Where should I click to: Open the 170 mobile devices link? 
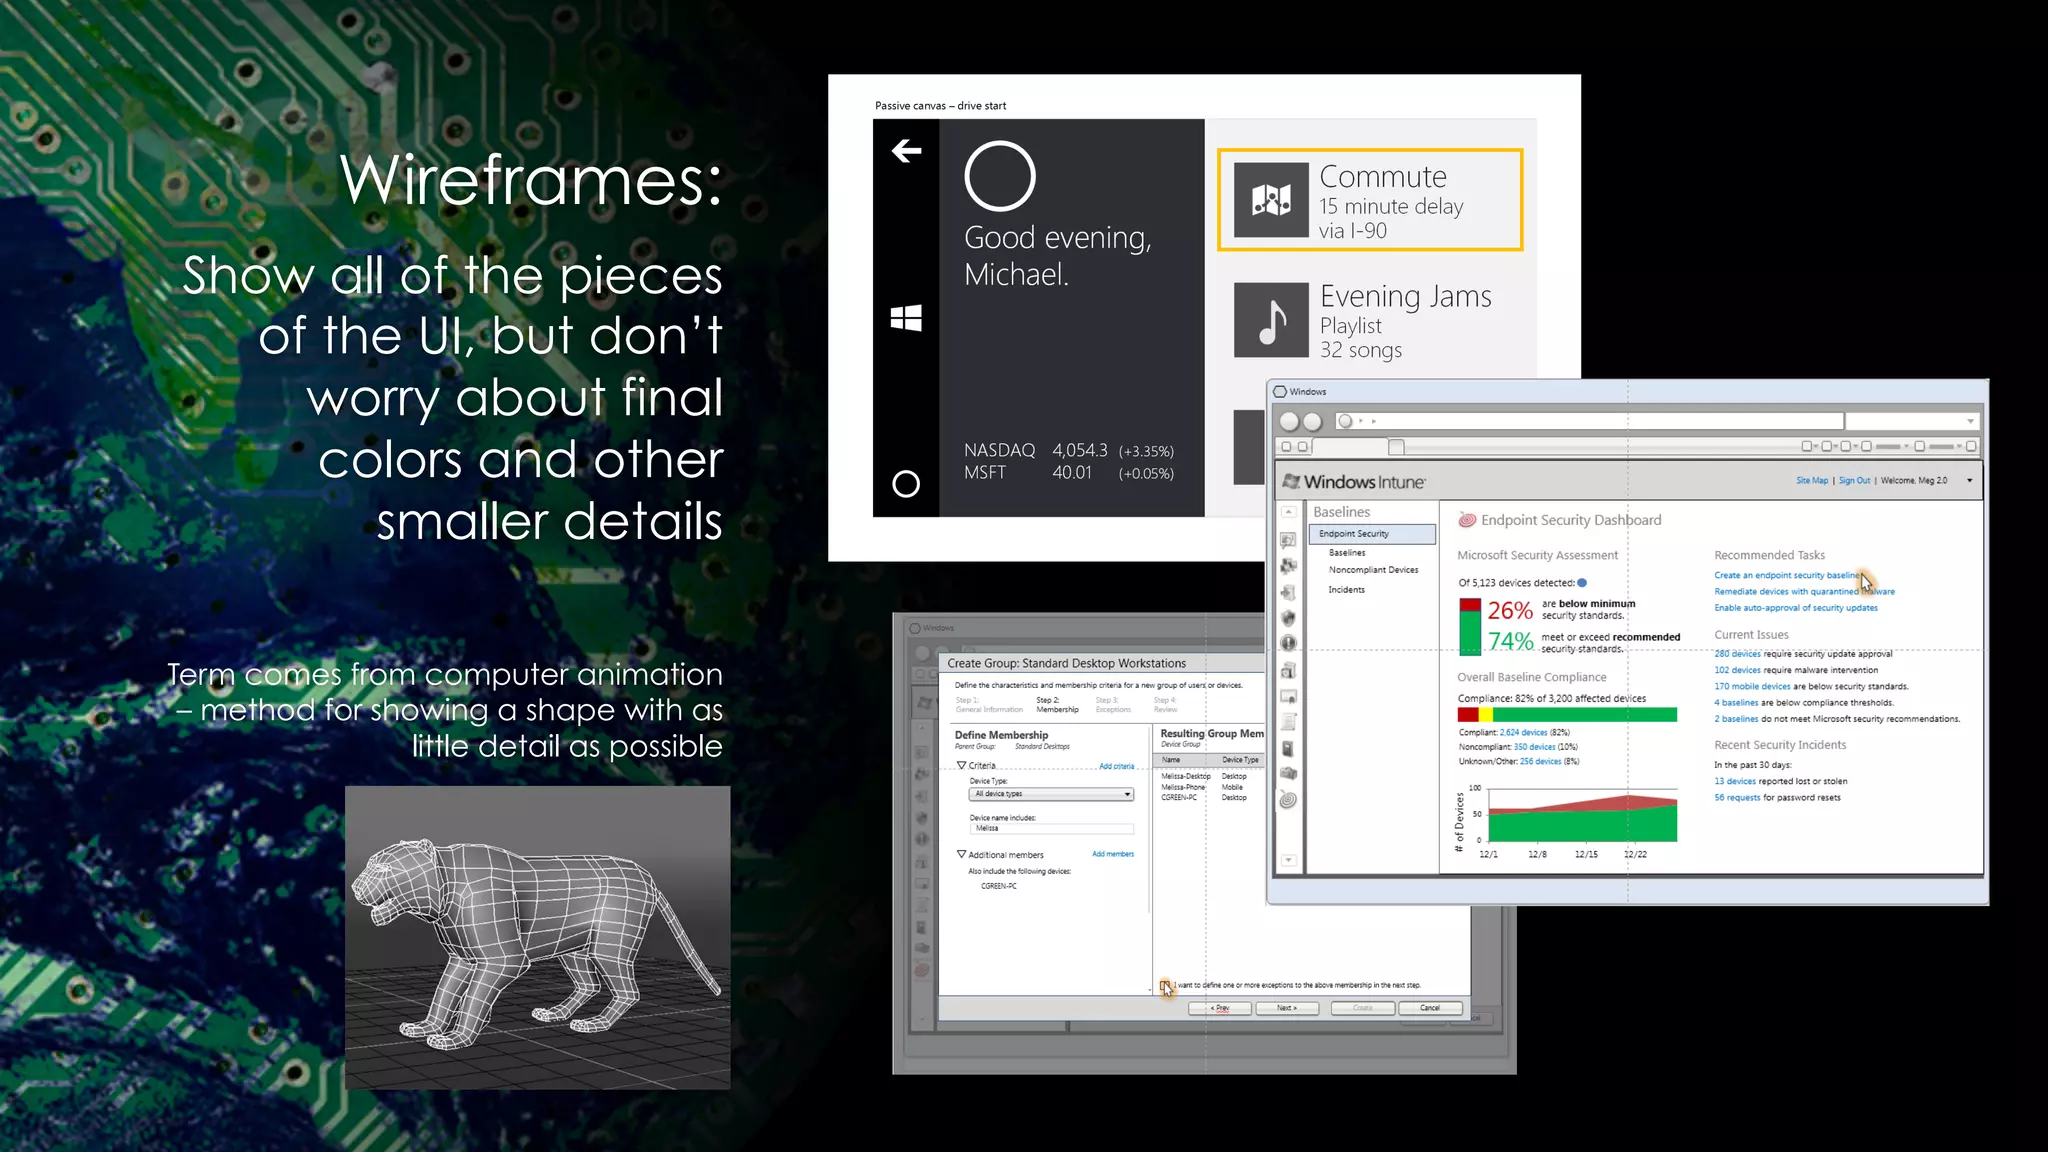(x=1752, y=687)
